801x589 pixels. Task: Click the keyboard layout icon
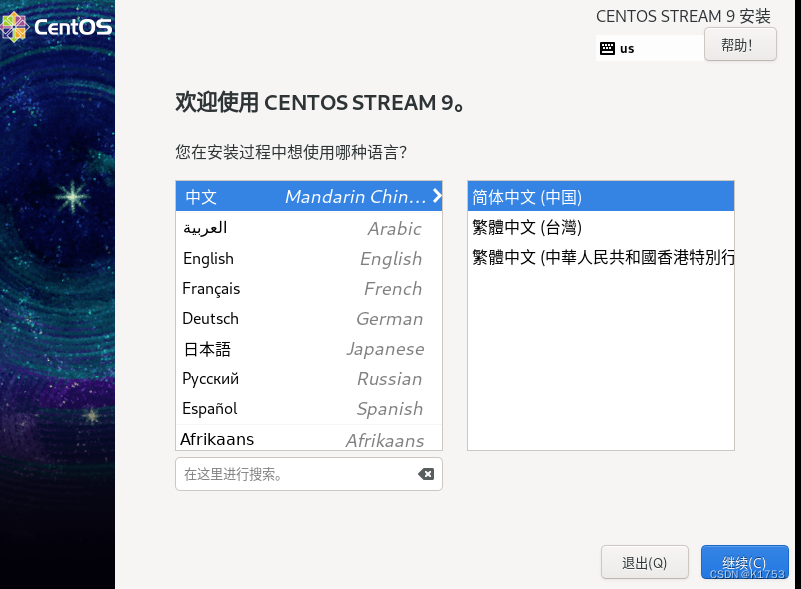click(607, 49)
